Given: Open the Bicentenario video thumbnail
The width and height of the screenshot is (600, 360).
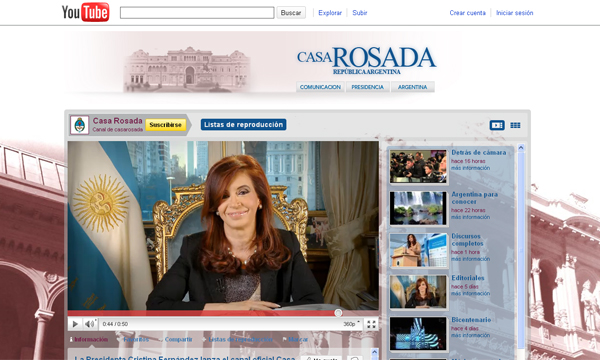Looking at the screenshot, I should click(418, 333).
